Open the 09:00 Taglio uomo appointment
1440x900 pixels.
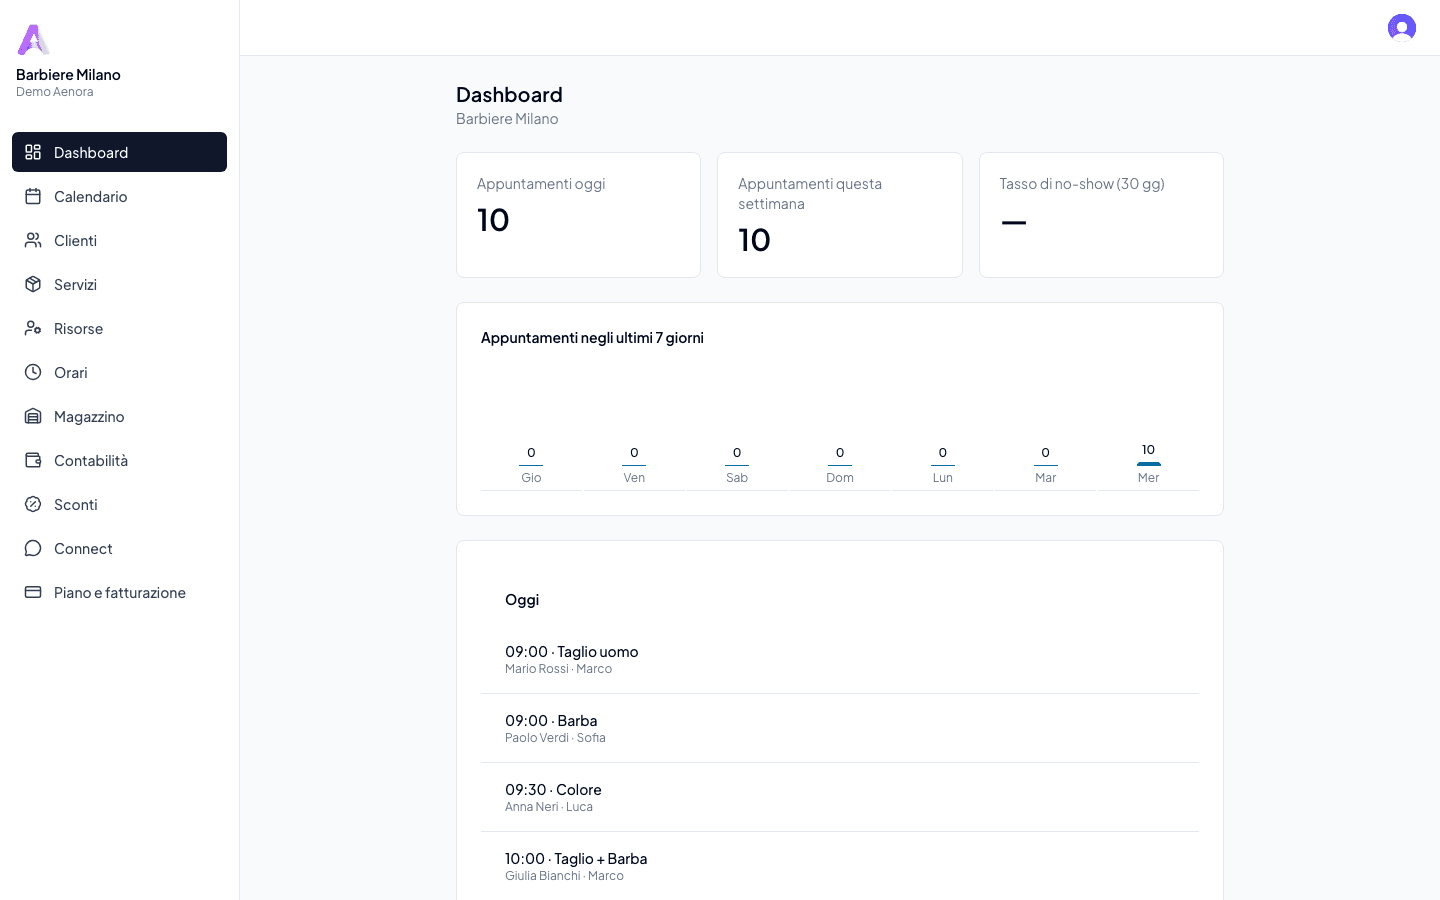point(840,659)
